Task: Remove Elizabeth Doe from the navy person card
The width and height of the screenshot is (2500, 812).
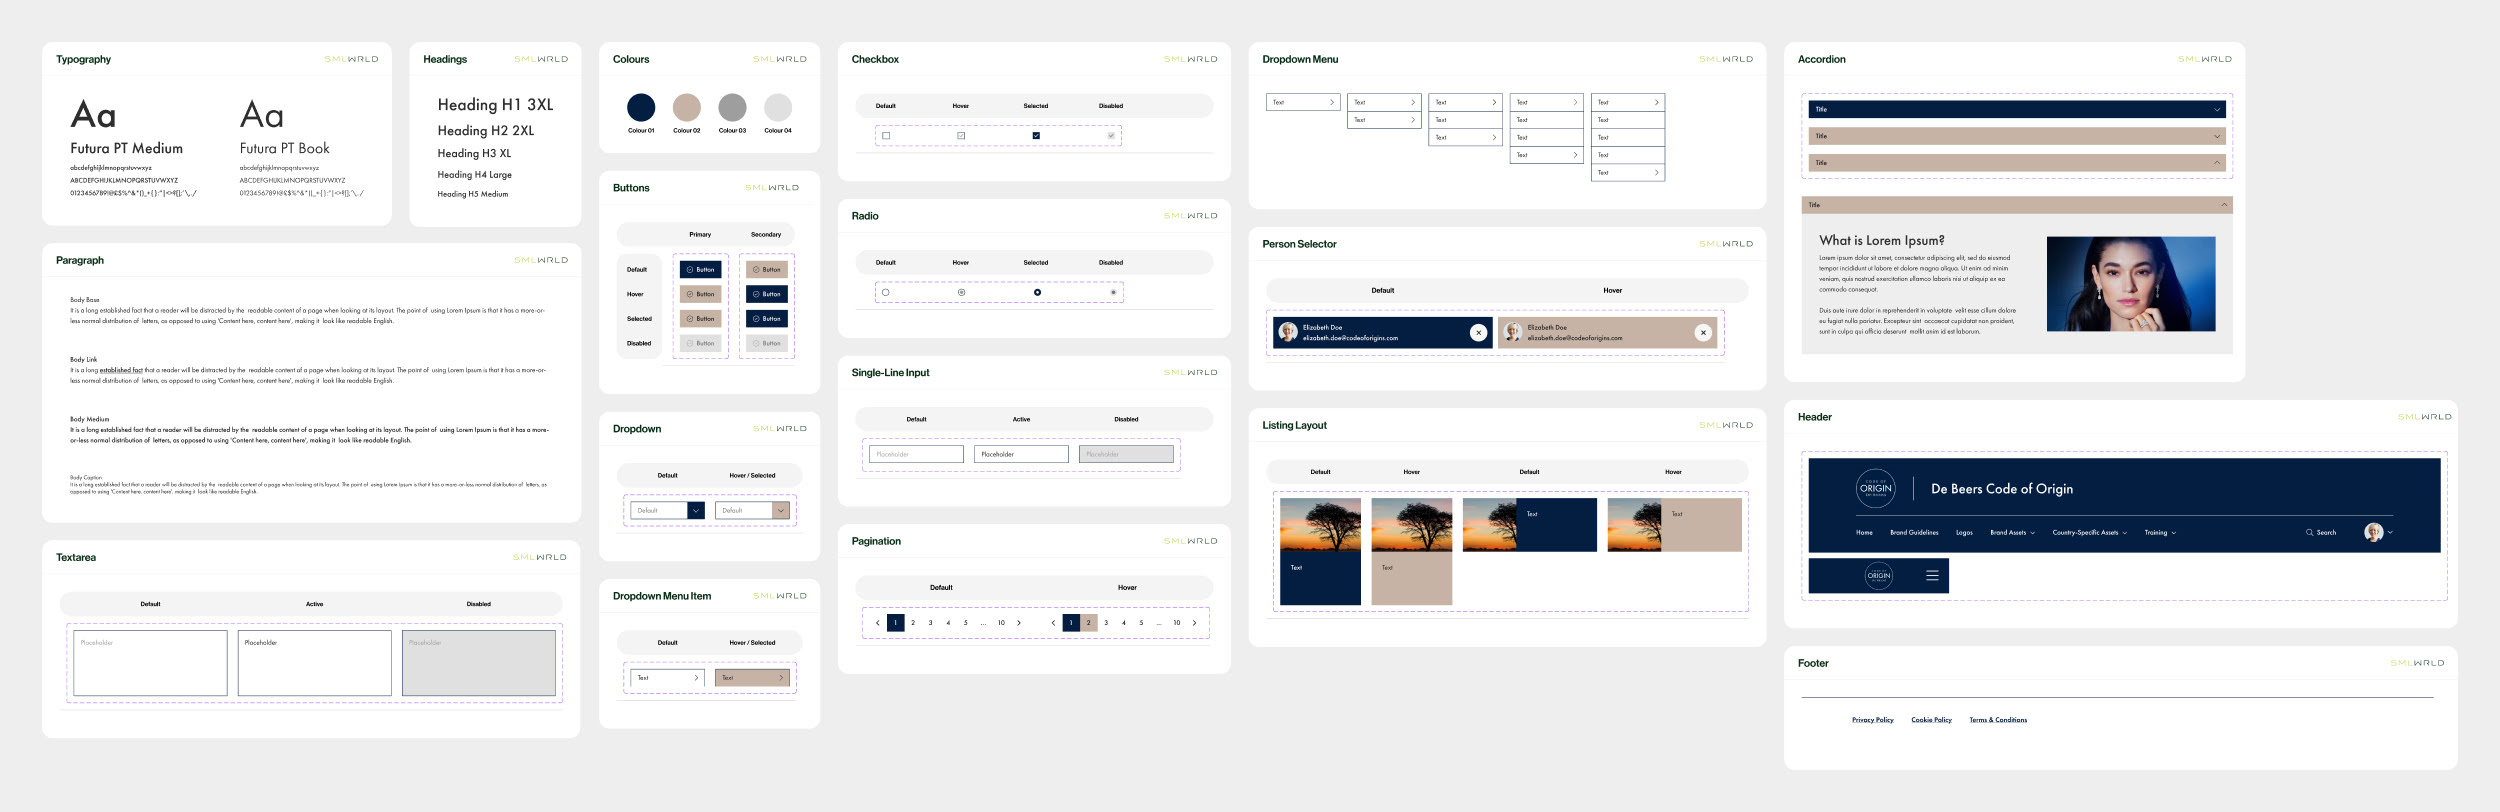Action: [1478, 333]
